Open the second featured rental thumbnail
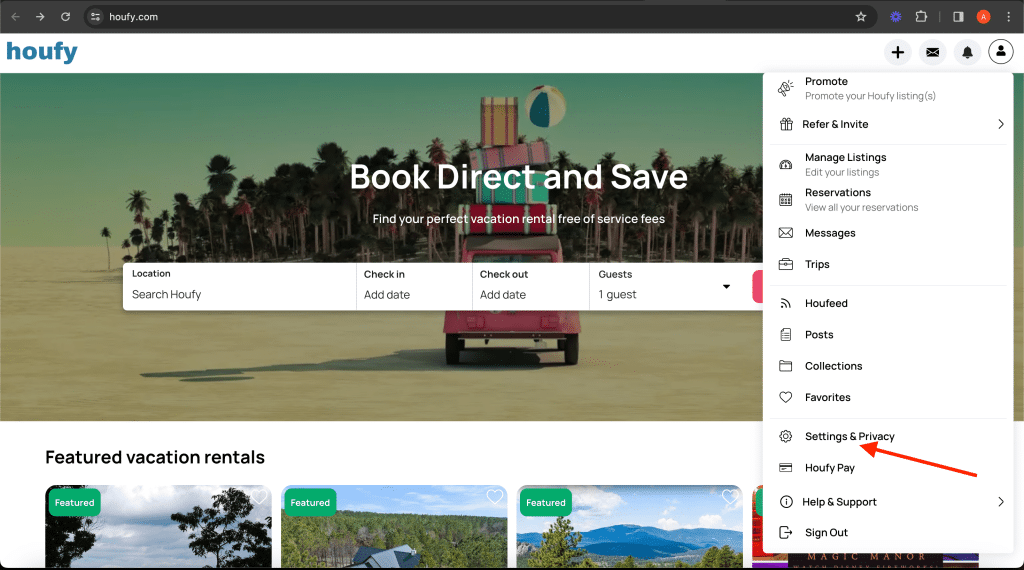This screenshot has height=570, width=1024. pyautogui.click(x=394, y=526)
